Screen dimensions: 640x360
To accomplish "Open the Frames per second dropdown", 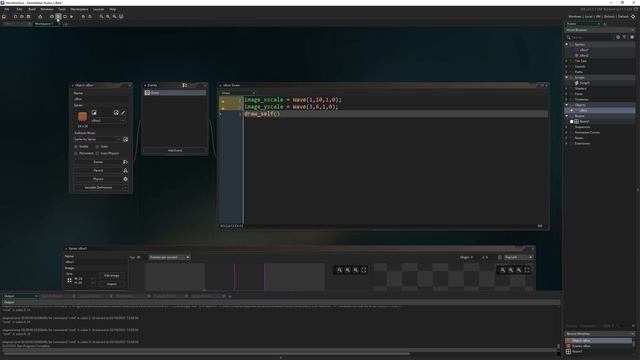I will 169,258.
